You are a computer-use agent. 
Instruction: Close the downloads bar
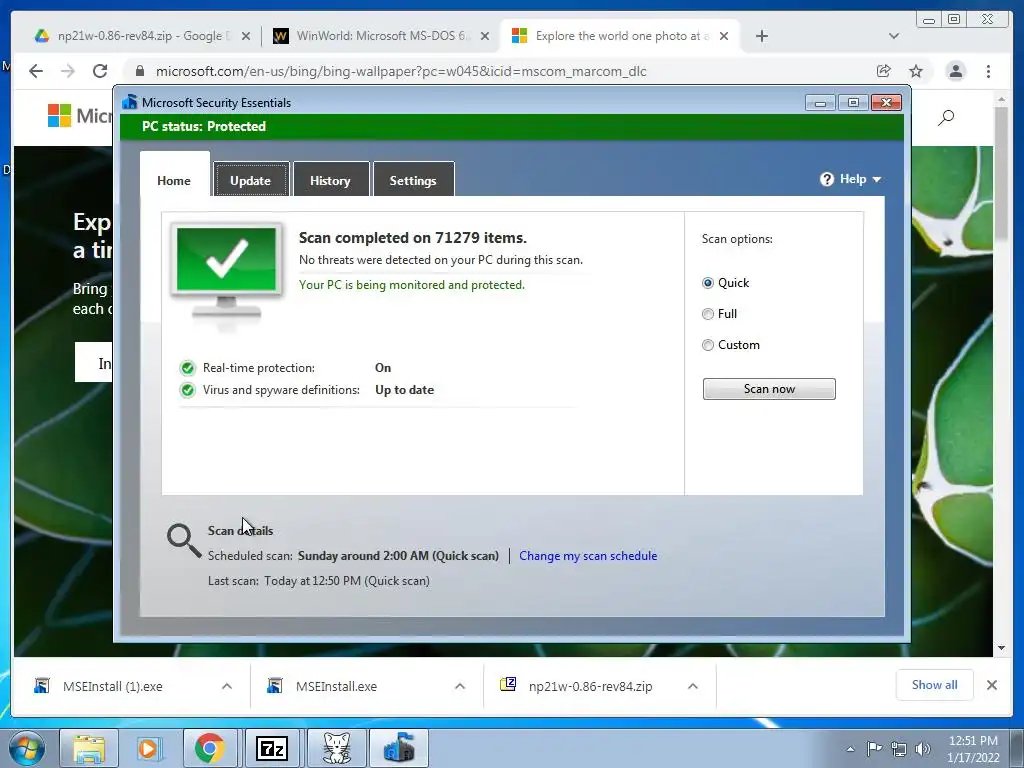tap(991, 685)
